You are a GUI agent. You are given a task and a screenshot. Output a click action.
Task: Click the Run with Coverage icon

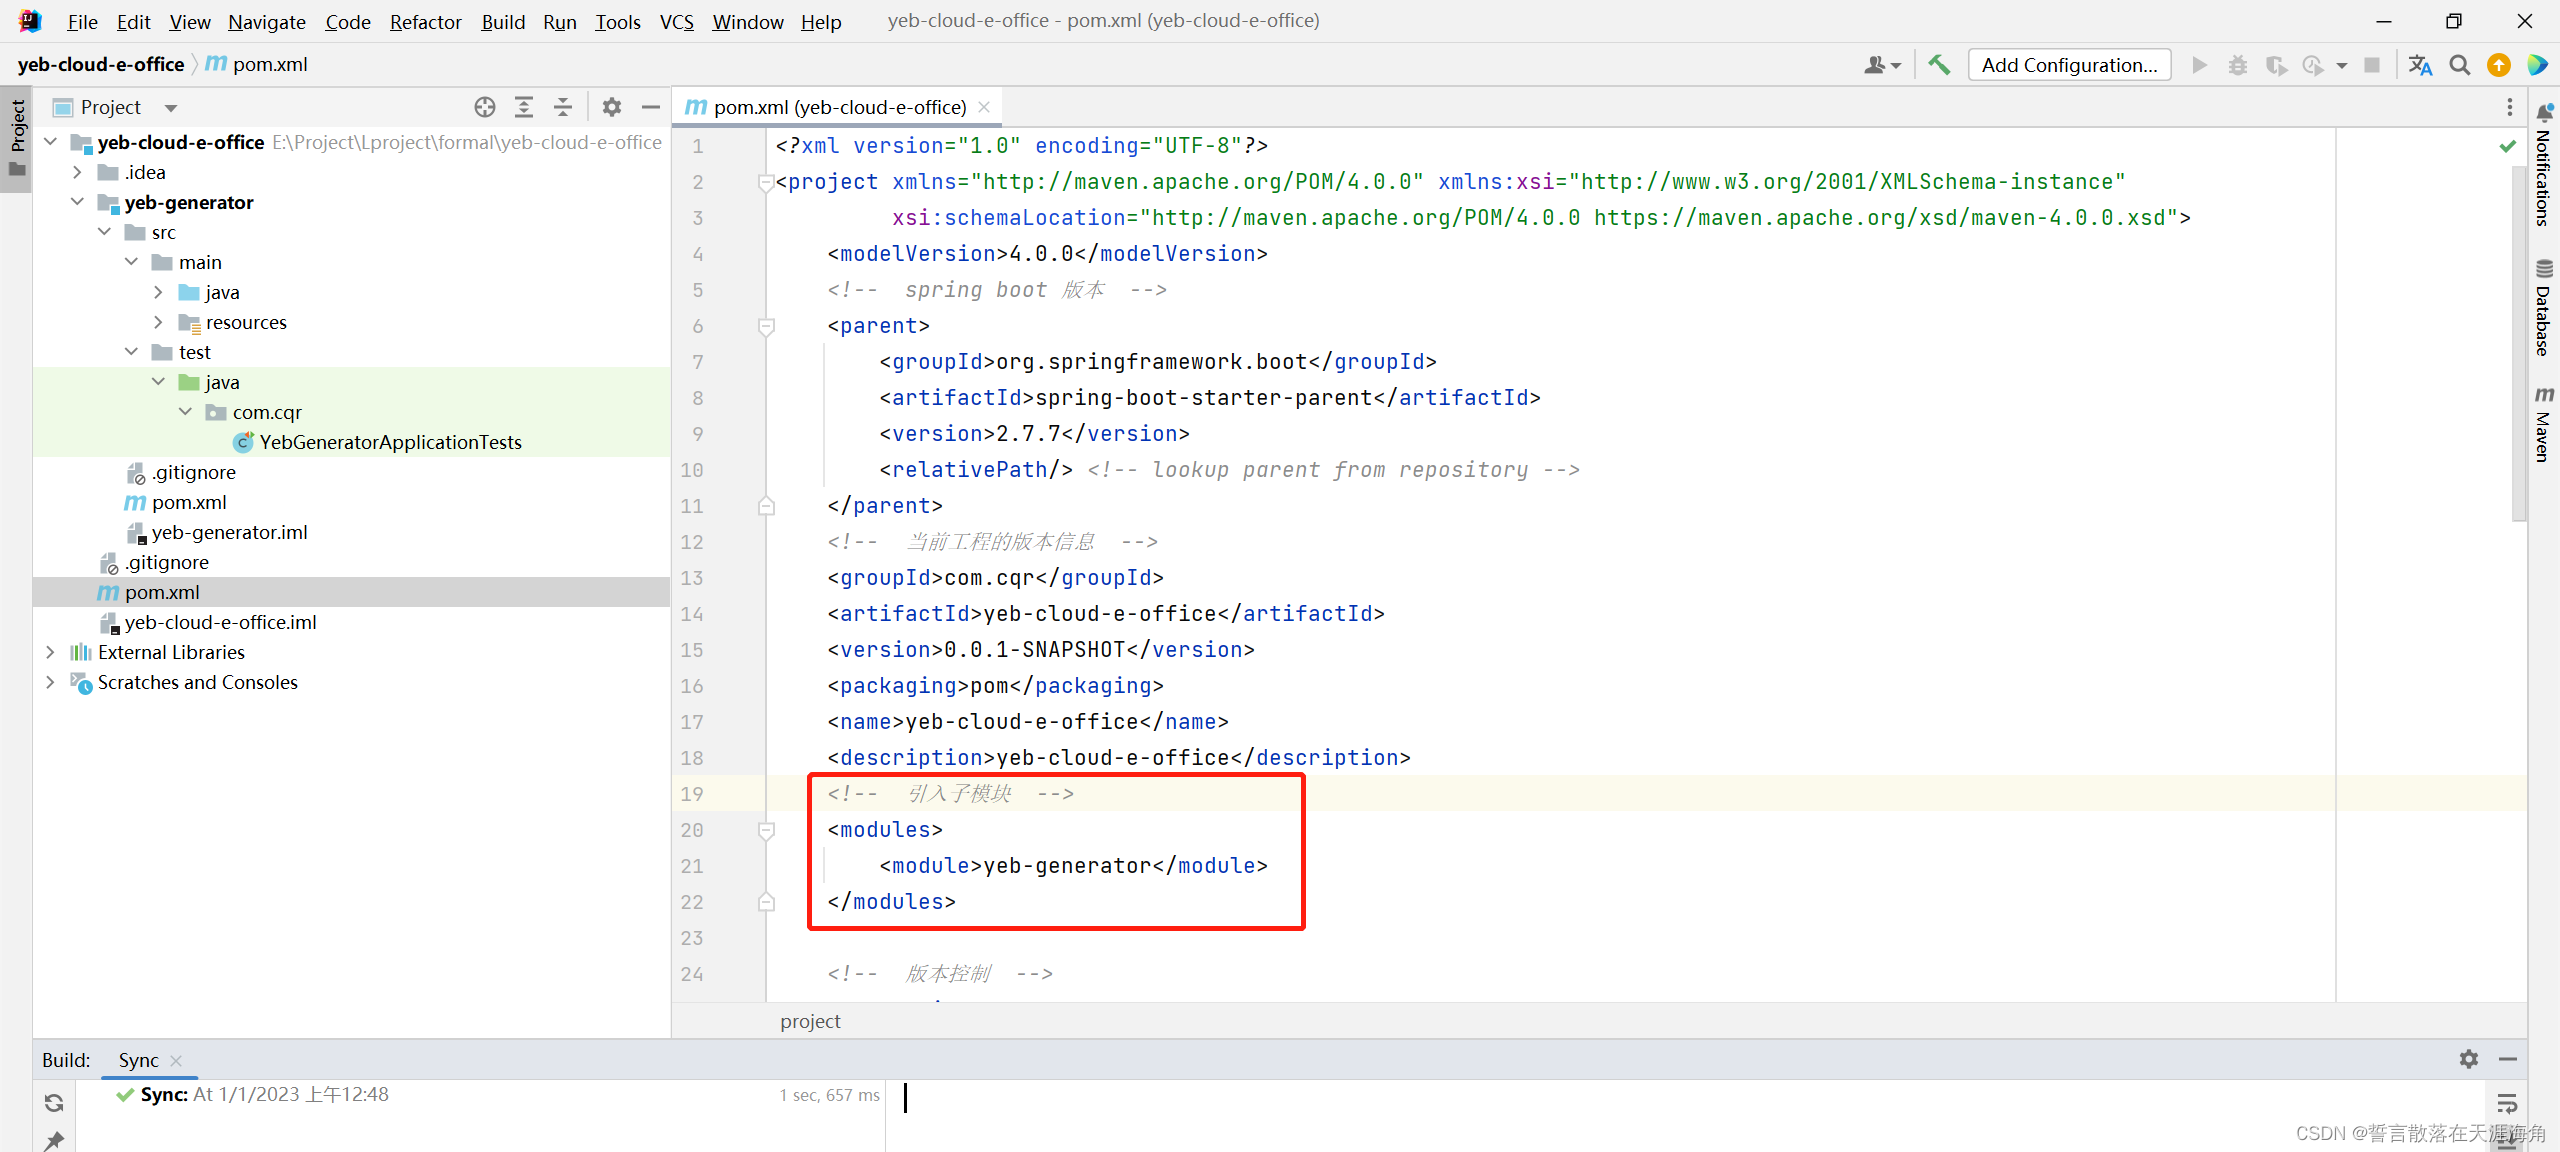2277,65
